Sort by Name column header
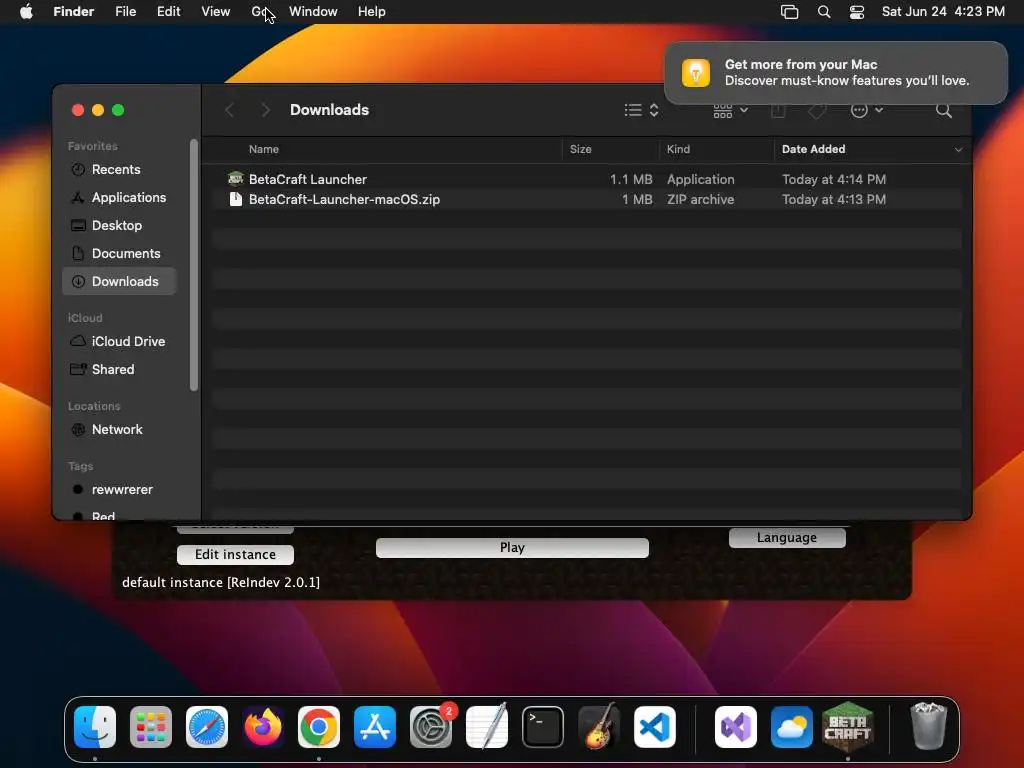The height and width of the screenshot is (768, 1024). pos(264,149)
